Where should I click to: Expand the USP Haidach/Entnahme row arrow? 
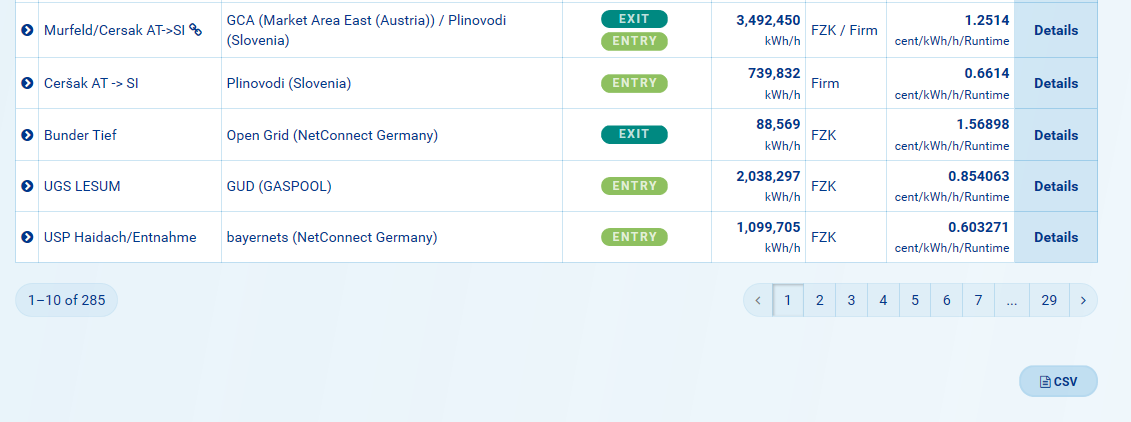27,237
